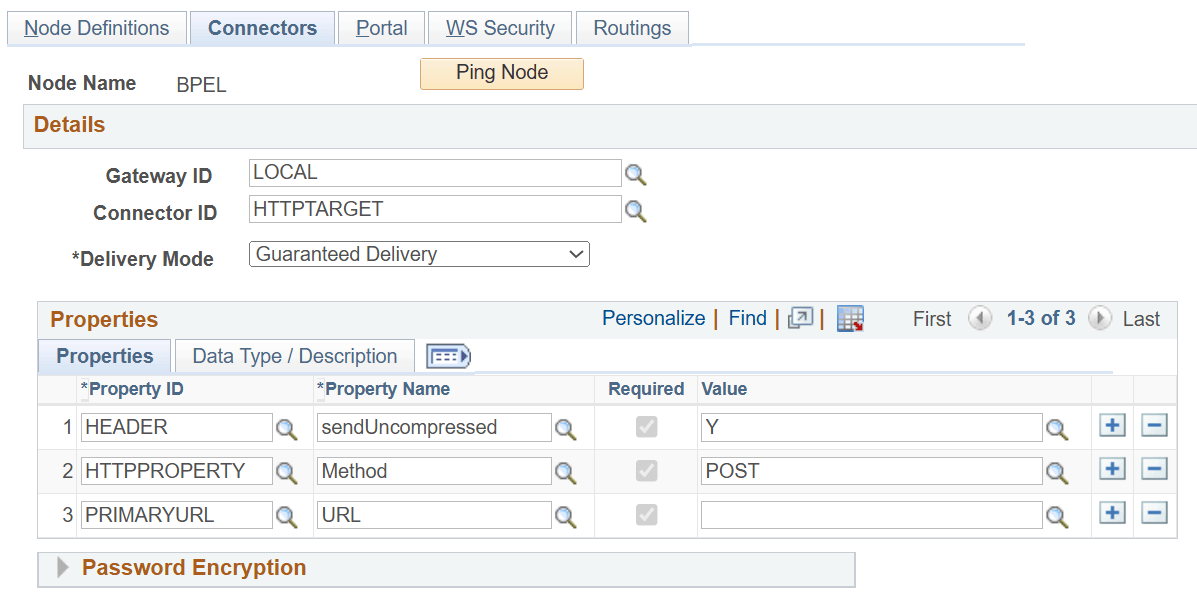Expand the Password Encryption section
Image resolution: width=1197 pixels, height=602 pixels.
point(62,567)
